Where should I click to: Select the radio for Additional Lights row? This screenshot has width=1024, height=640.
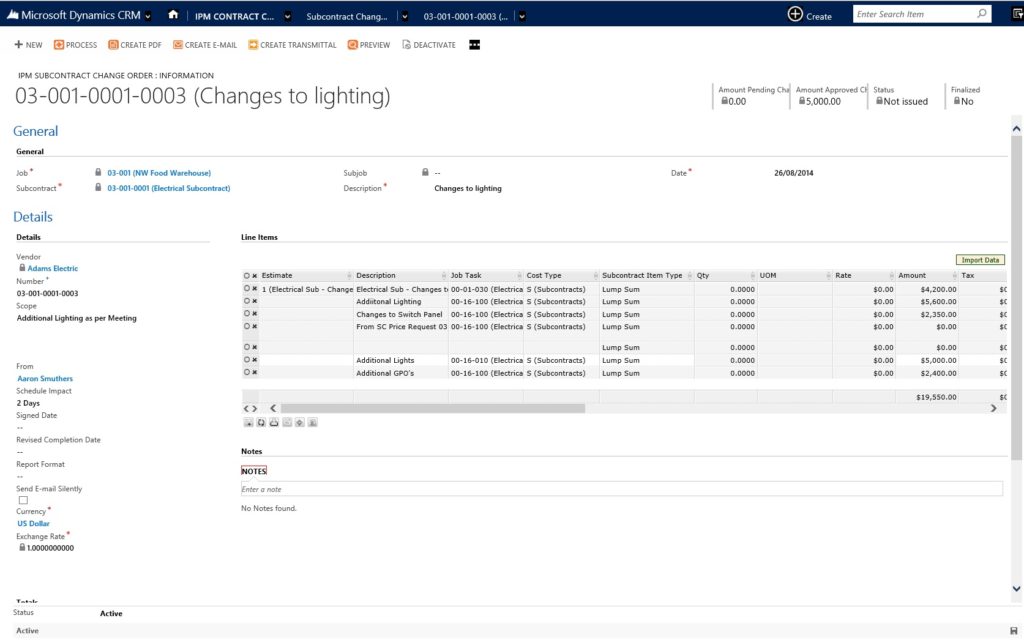247,360
